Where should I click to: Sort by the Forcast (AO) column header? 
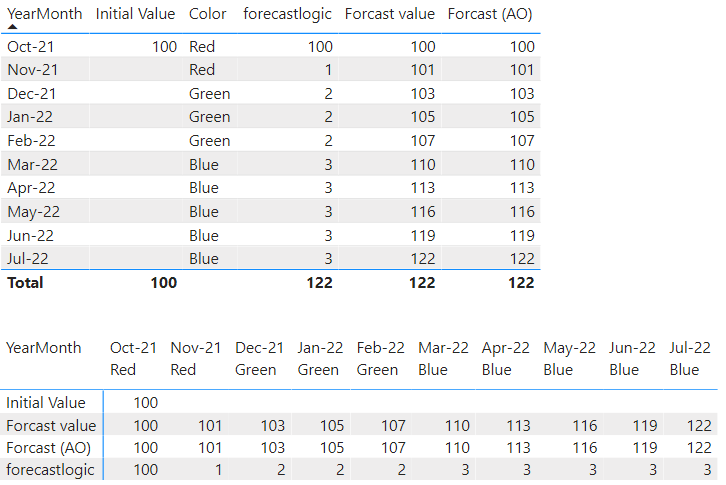point(490,14)
